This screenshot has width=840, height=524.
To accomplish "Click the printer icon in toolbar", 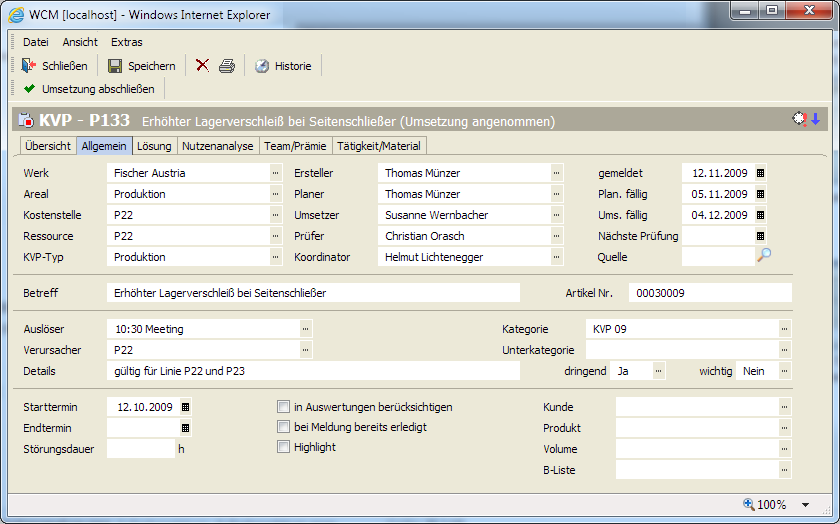I will coord(227,66).
